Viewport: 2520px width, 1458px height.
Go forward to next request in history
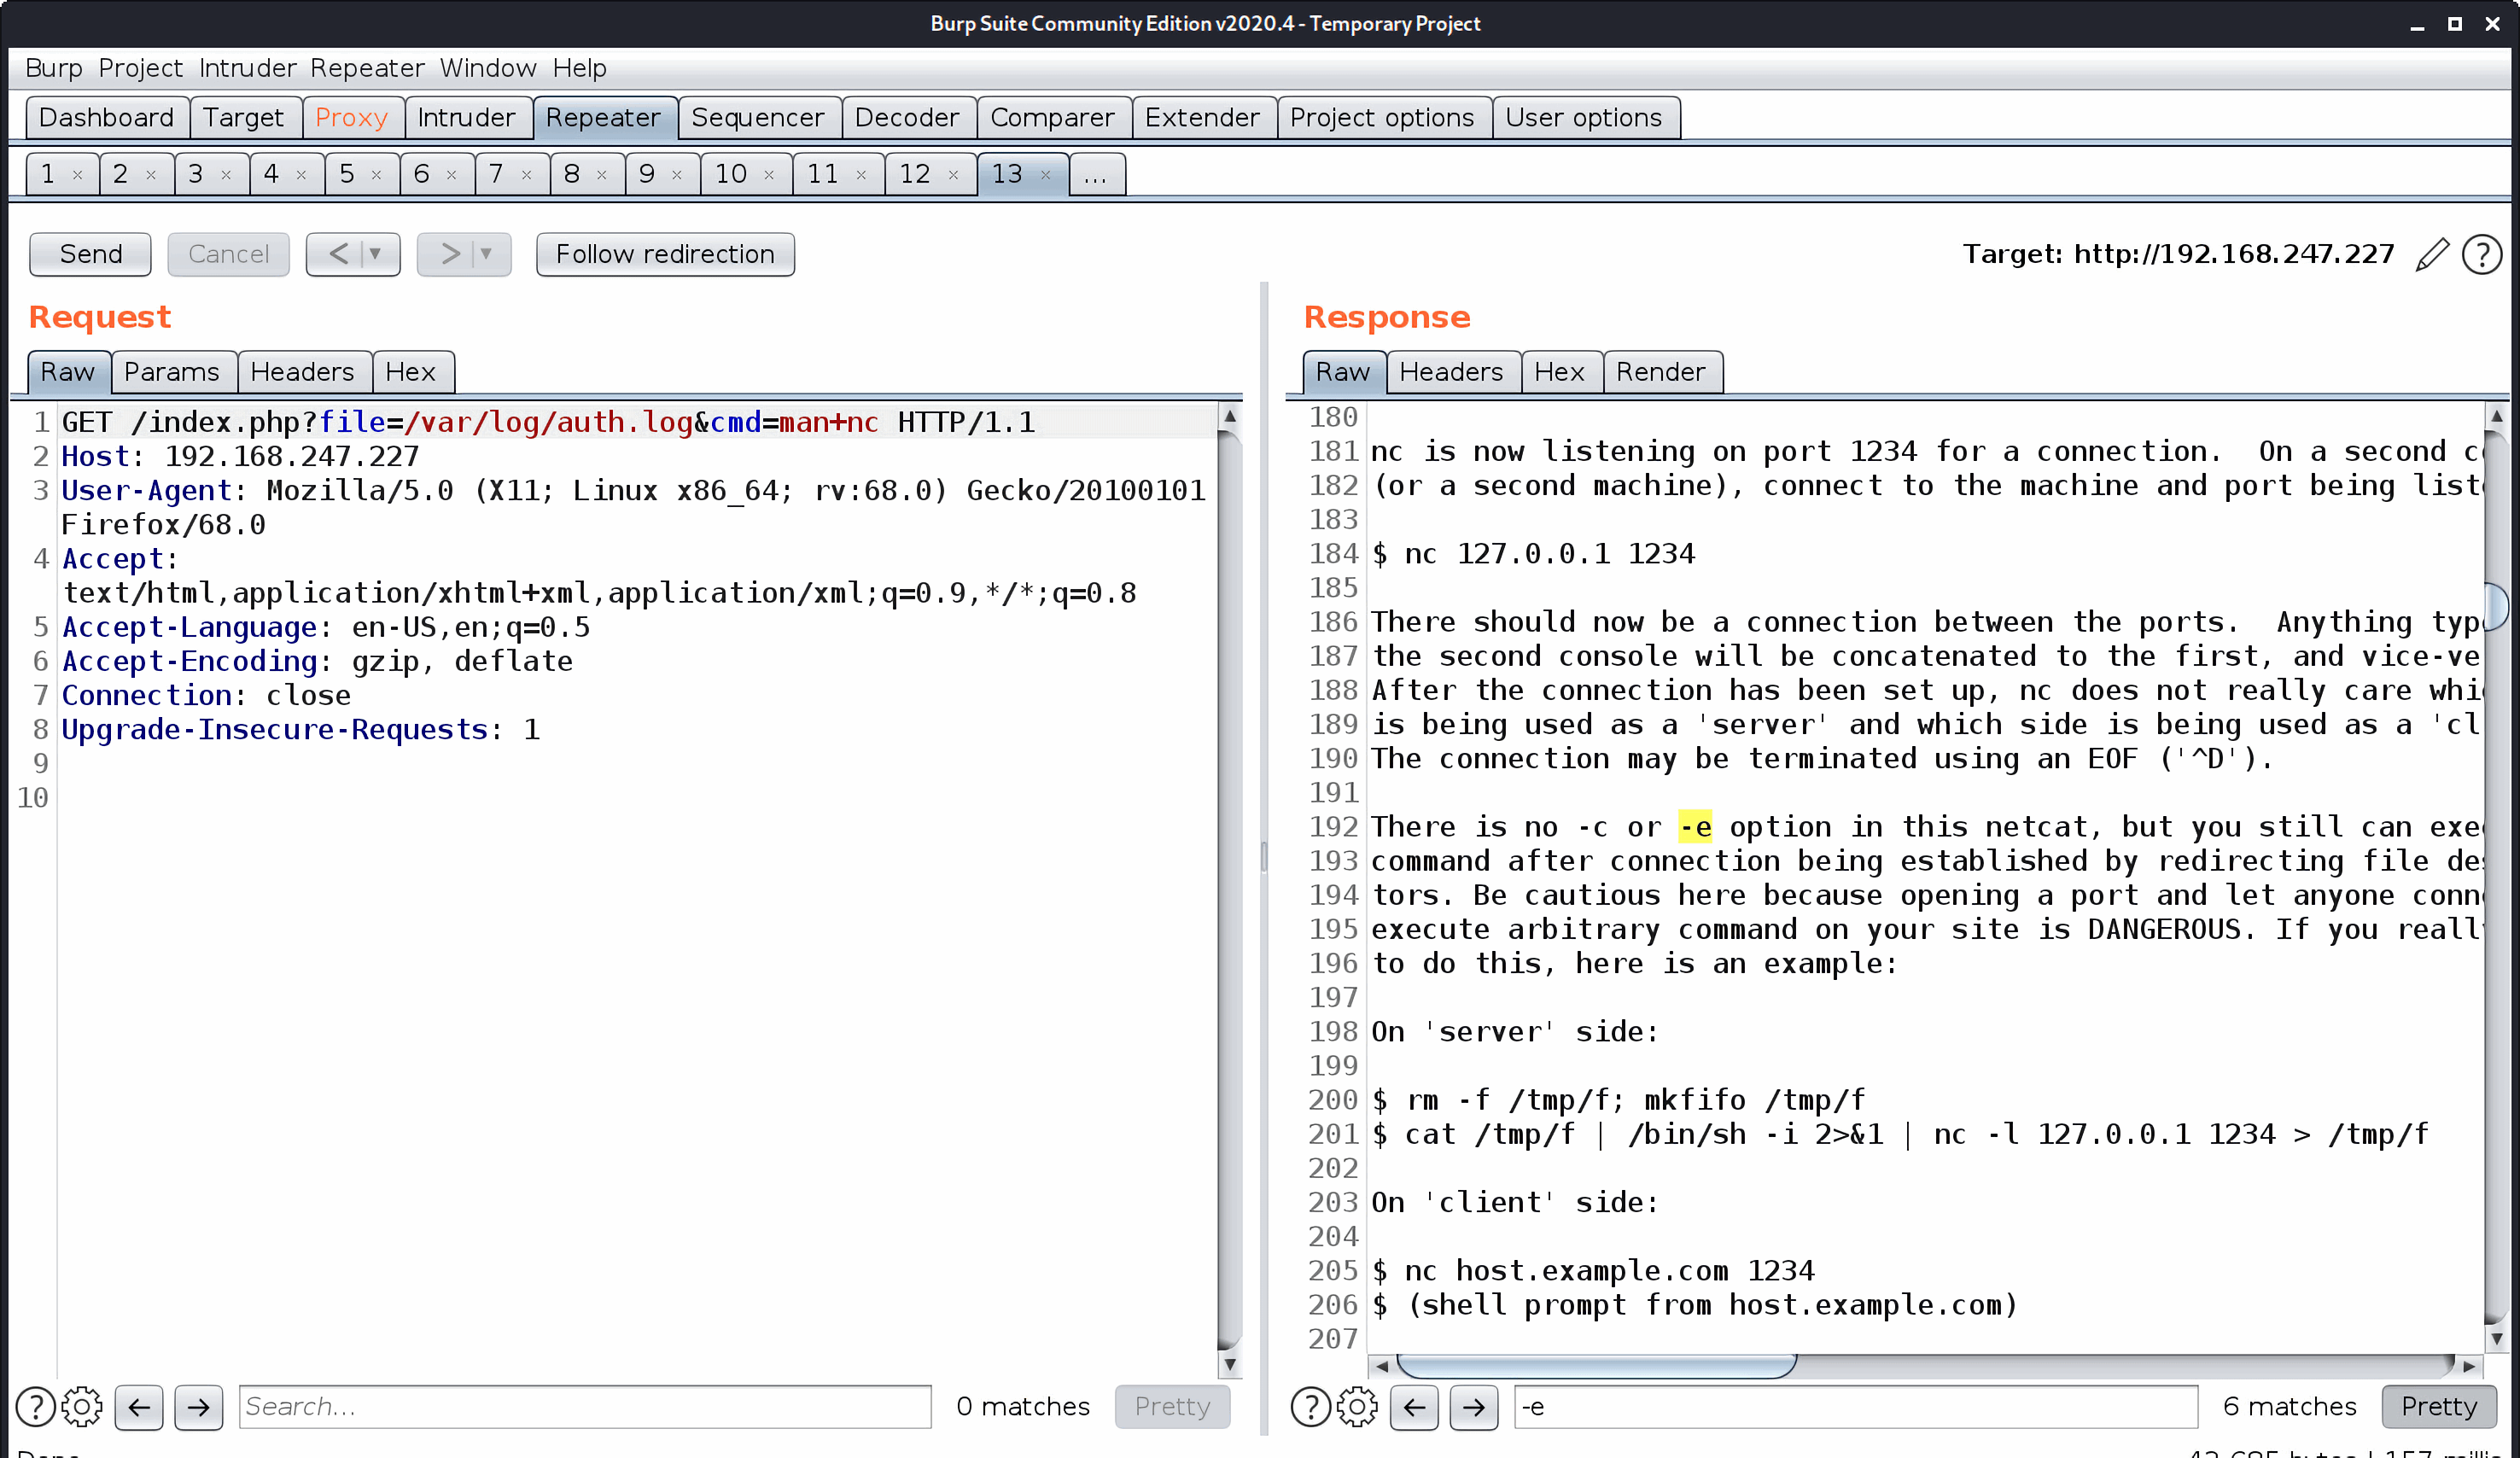pyautogui.click(x=450, y=254)
